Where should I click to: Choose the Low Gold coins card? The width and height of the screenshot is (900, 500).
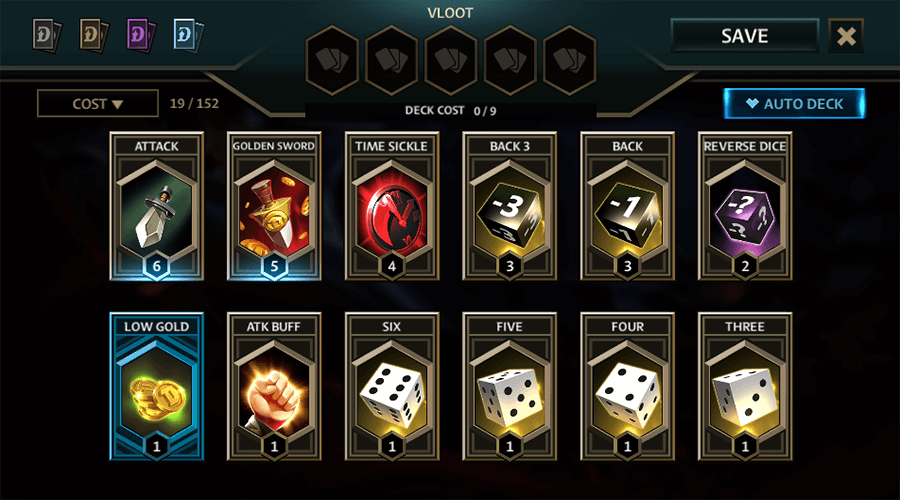click(x=157, y=387)
